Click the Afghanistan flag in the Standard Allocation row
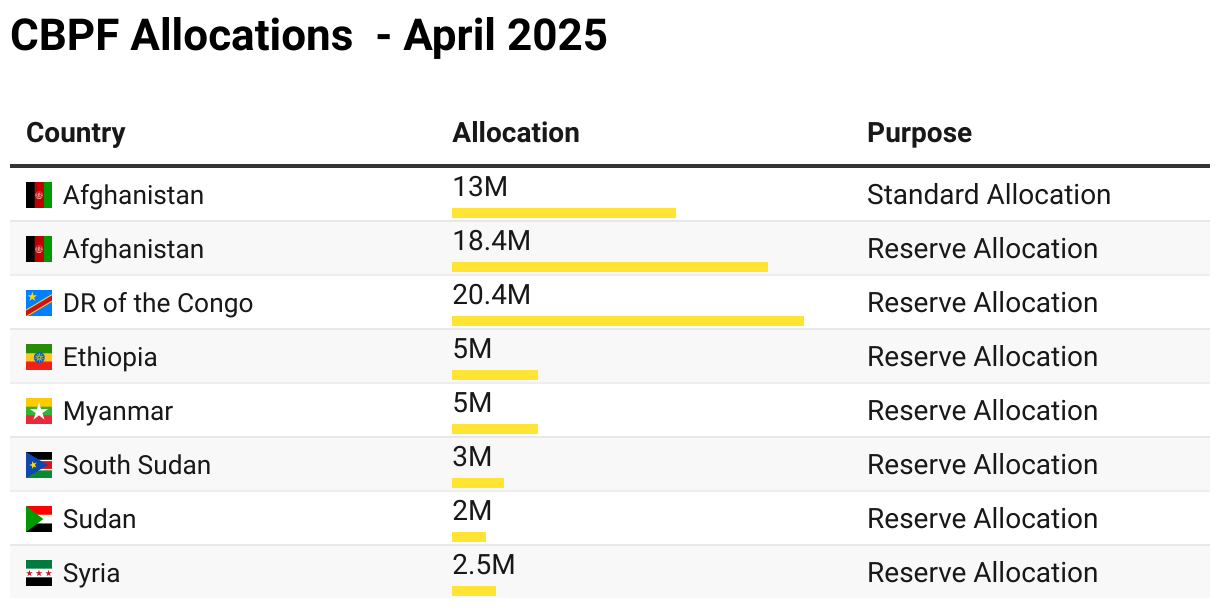1220x608 pixels. click(x=39, y=195)
